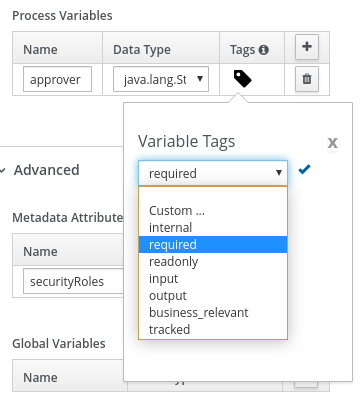
Task: Select readonly tag option
Action: coord(213,262)
